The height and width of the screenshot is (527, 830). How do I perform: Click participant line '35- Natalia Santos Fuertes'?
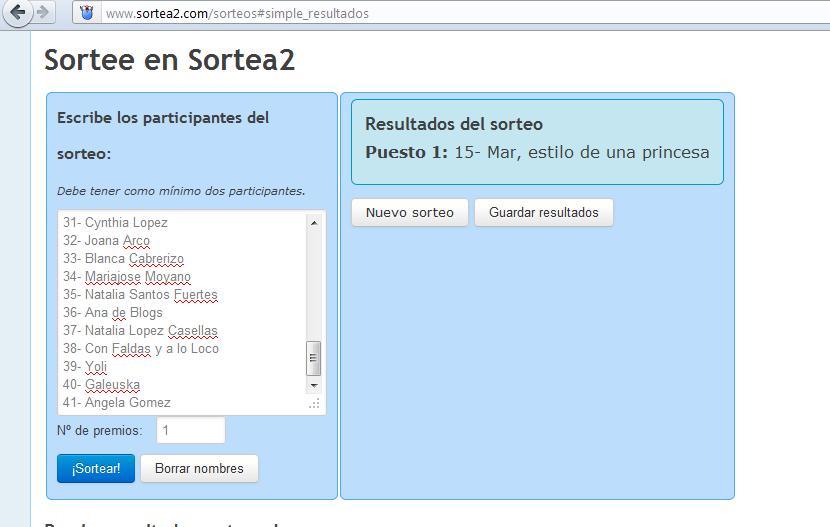[x=140, y=295]
